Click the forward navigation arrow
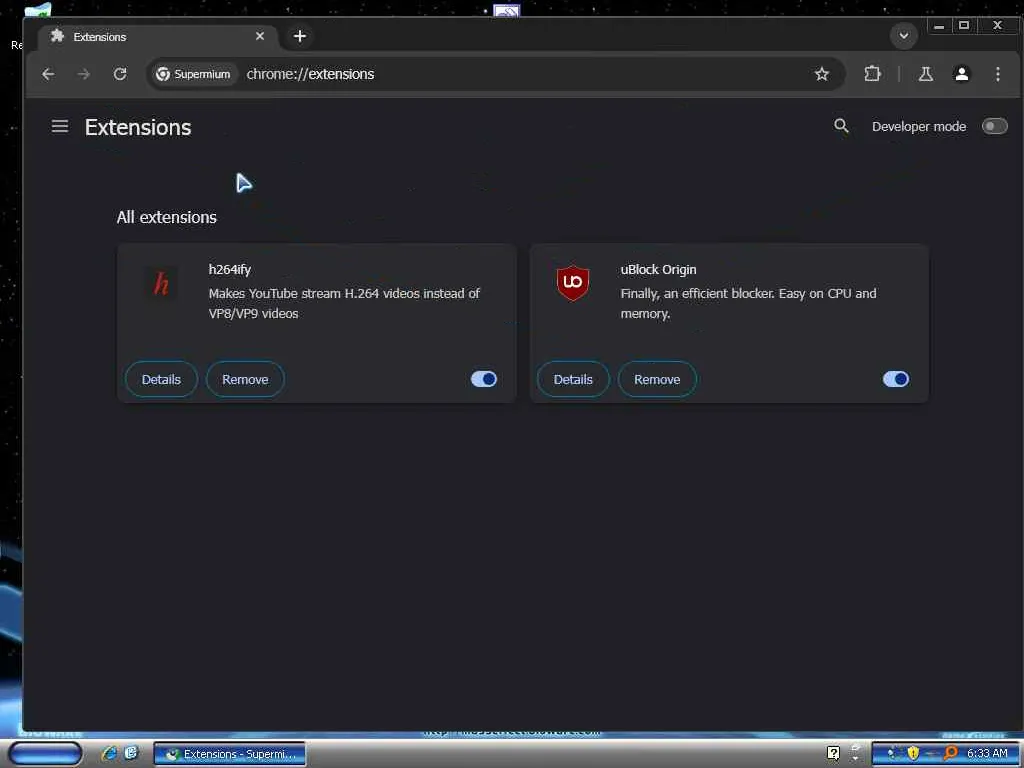This screenshot has height=768, width=1024. (84, 74)
